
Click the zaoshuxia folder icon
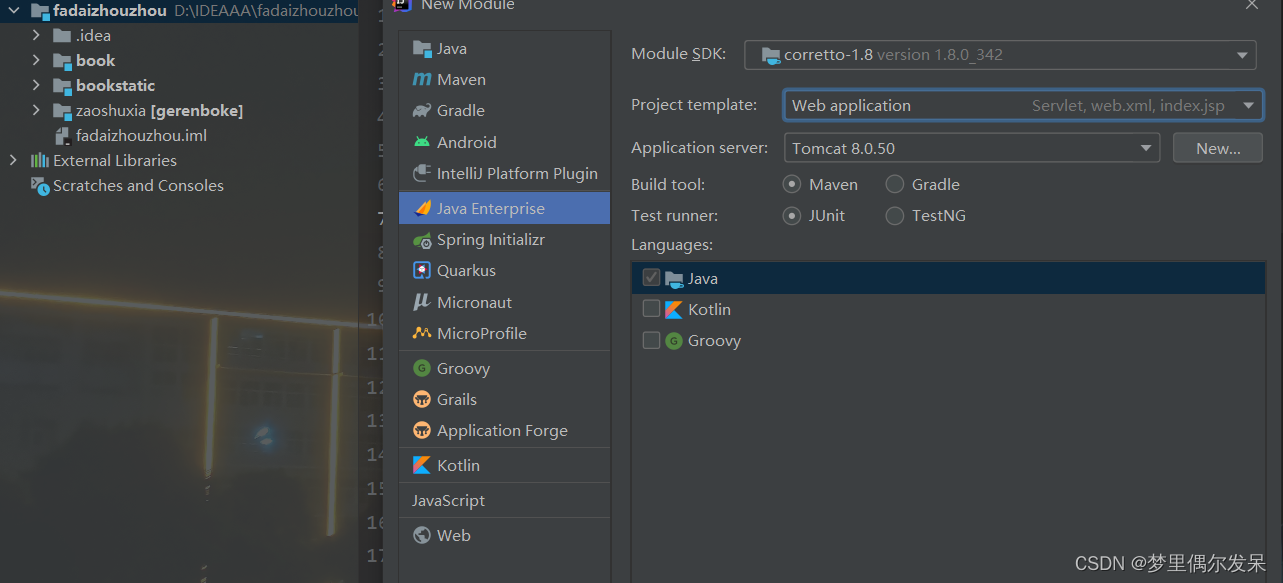(x=63, y=110)
